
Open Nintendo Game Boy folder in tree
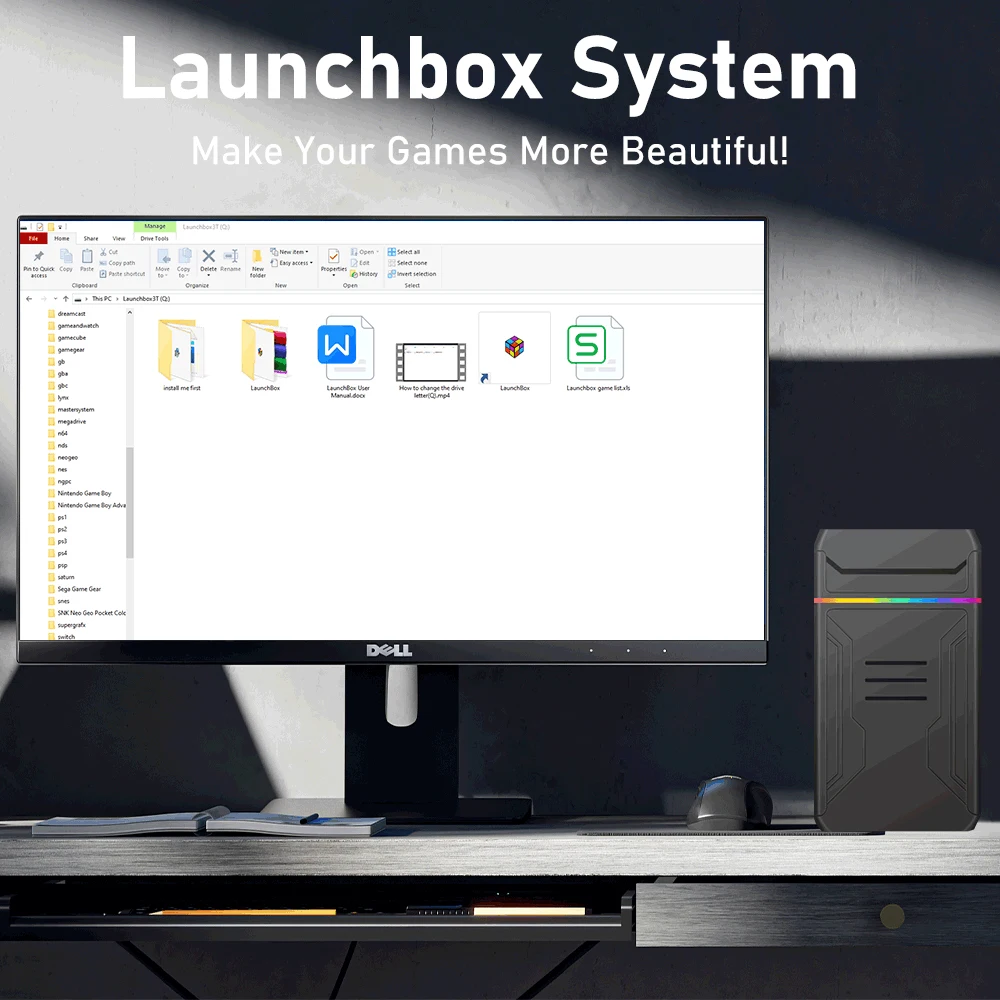80,494
